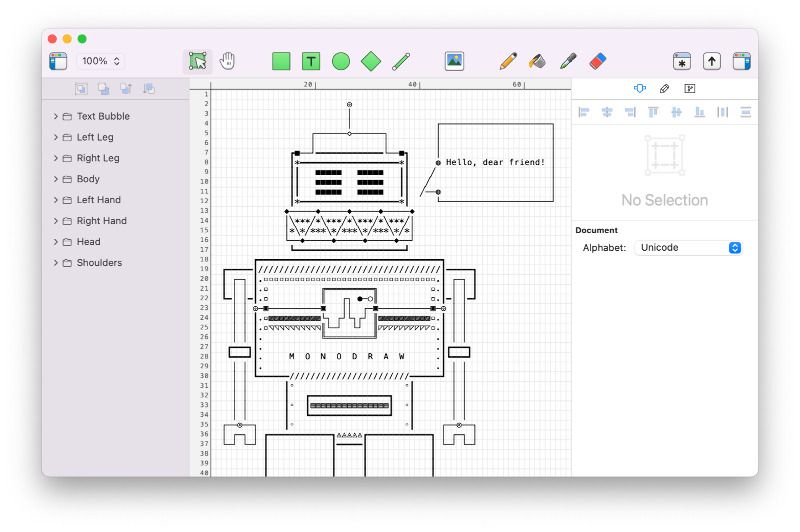The image size is (800, 532).
Task: Expand the Left Hand group chevron
Action: 56,200
